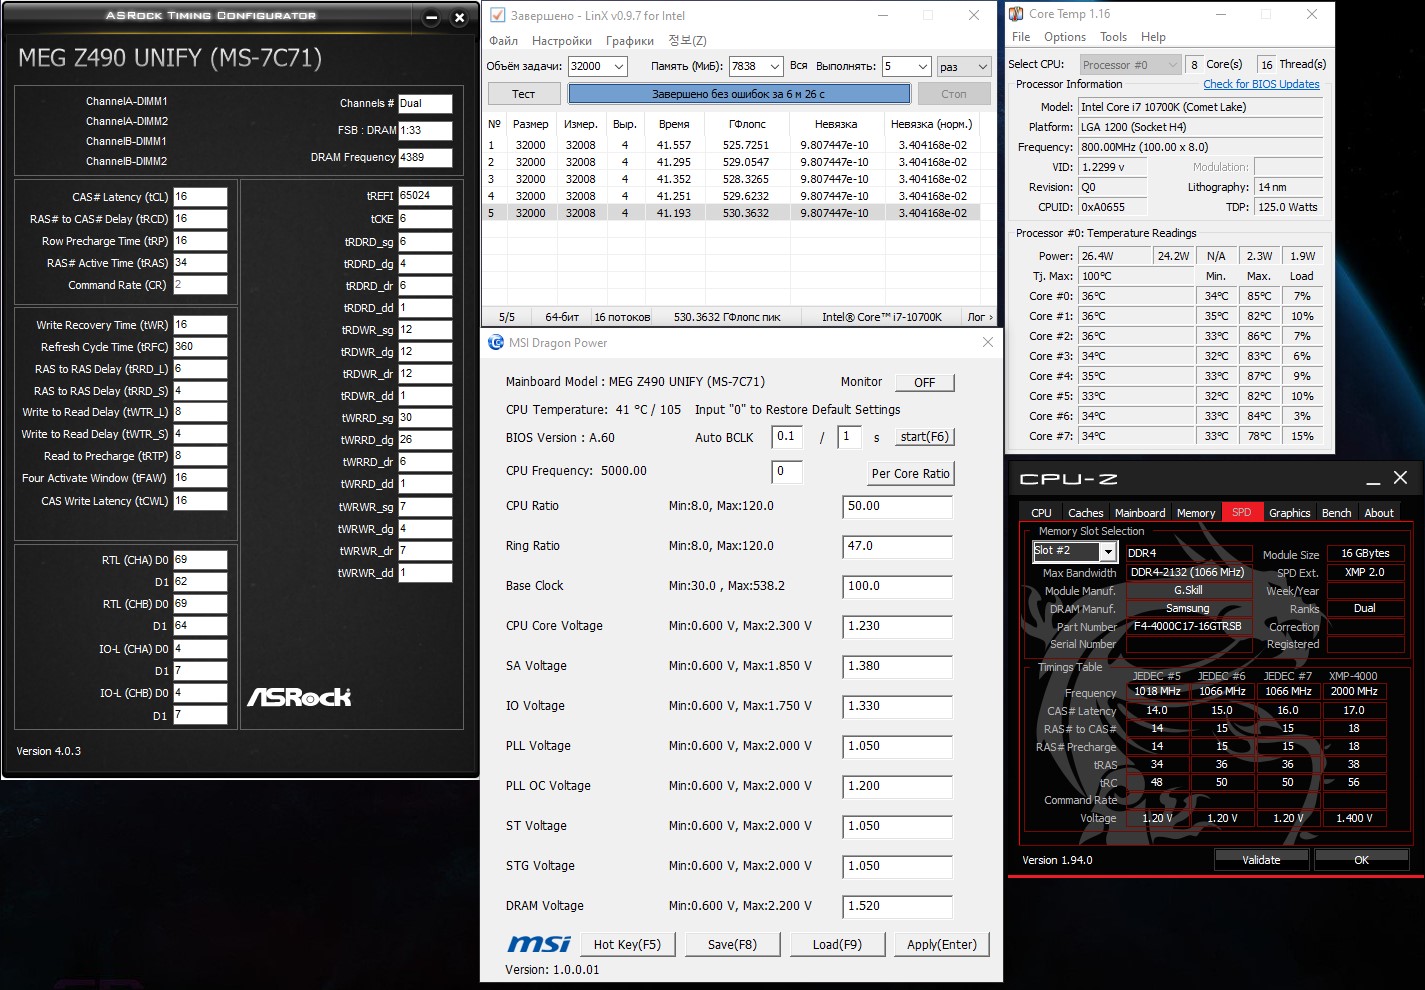Click the CPU Core Voltage input field
This screenshot has height=990, width=1425.
pos(897,627)
